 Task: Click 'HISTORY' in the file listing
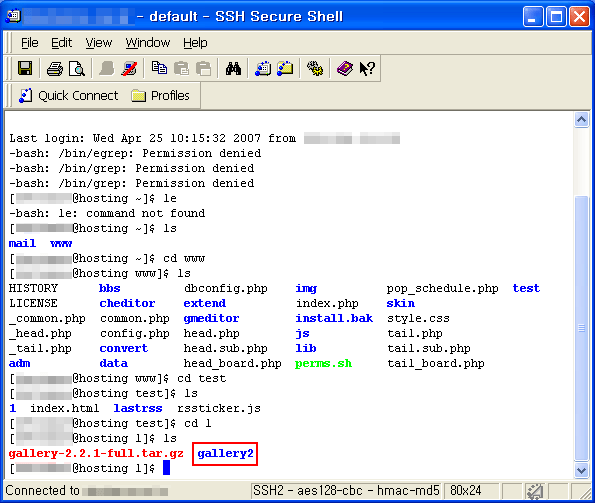click(x=33, y=288)
